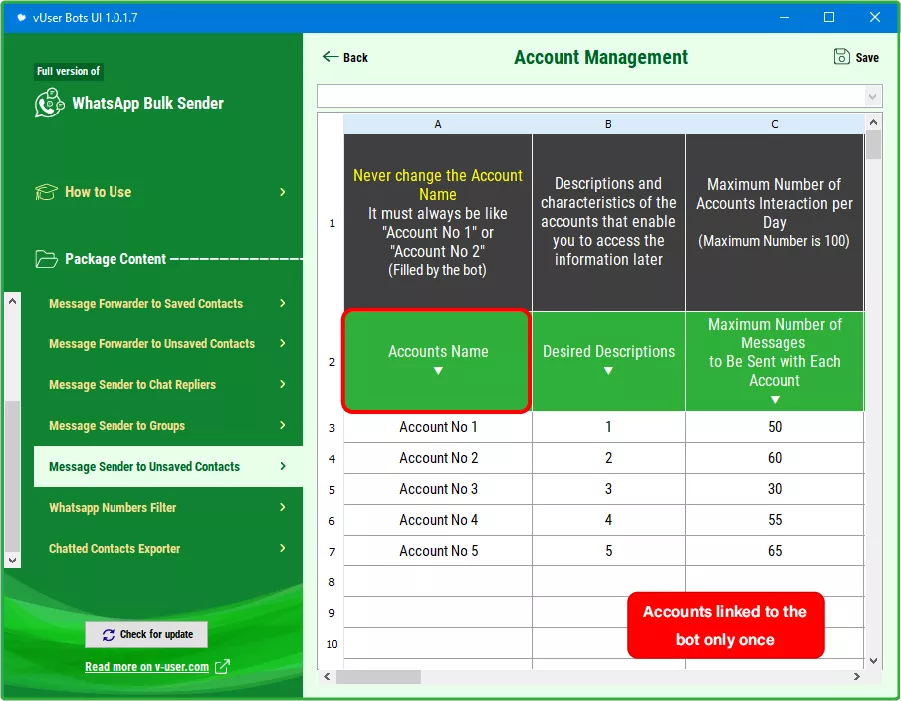Click the horizontal scrollbar right arrow
The width and height of the screenshot is (901, 701).
pos(856,676)
